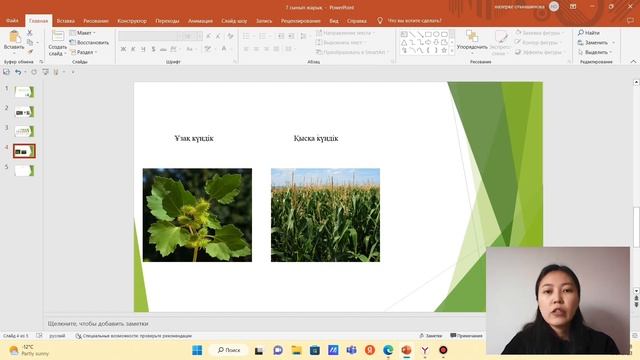This screenshot has width=640, height=360.
Task: Switch to the View (Вид) tab
Action: (x=334, y=20)
